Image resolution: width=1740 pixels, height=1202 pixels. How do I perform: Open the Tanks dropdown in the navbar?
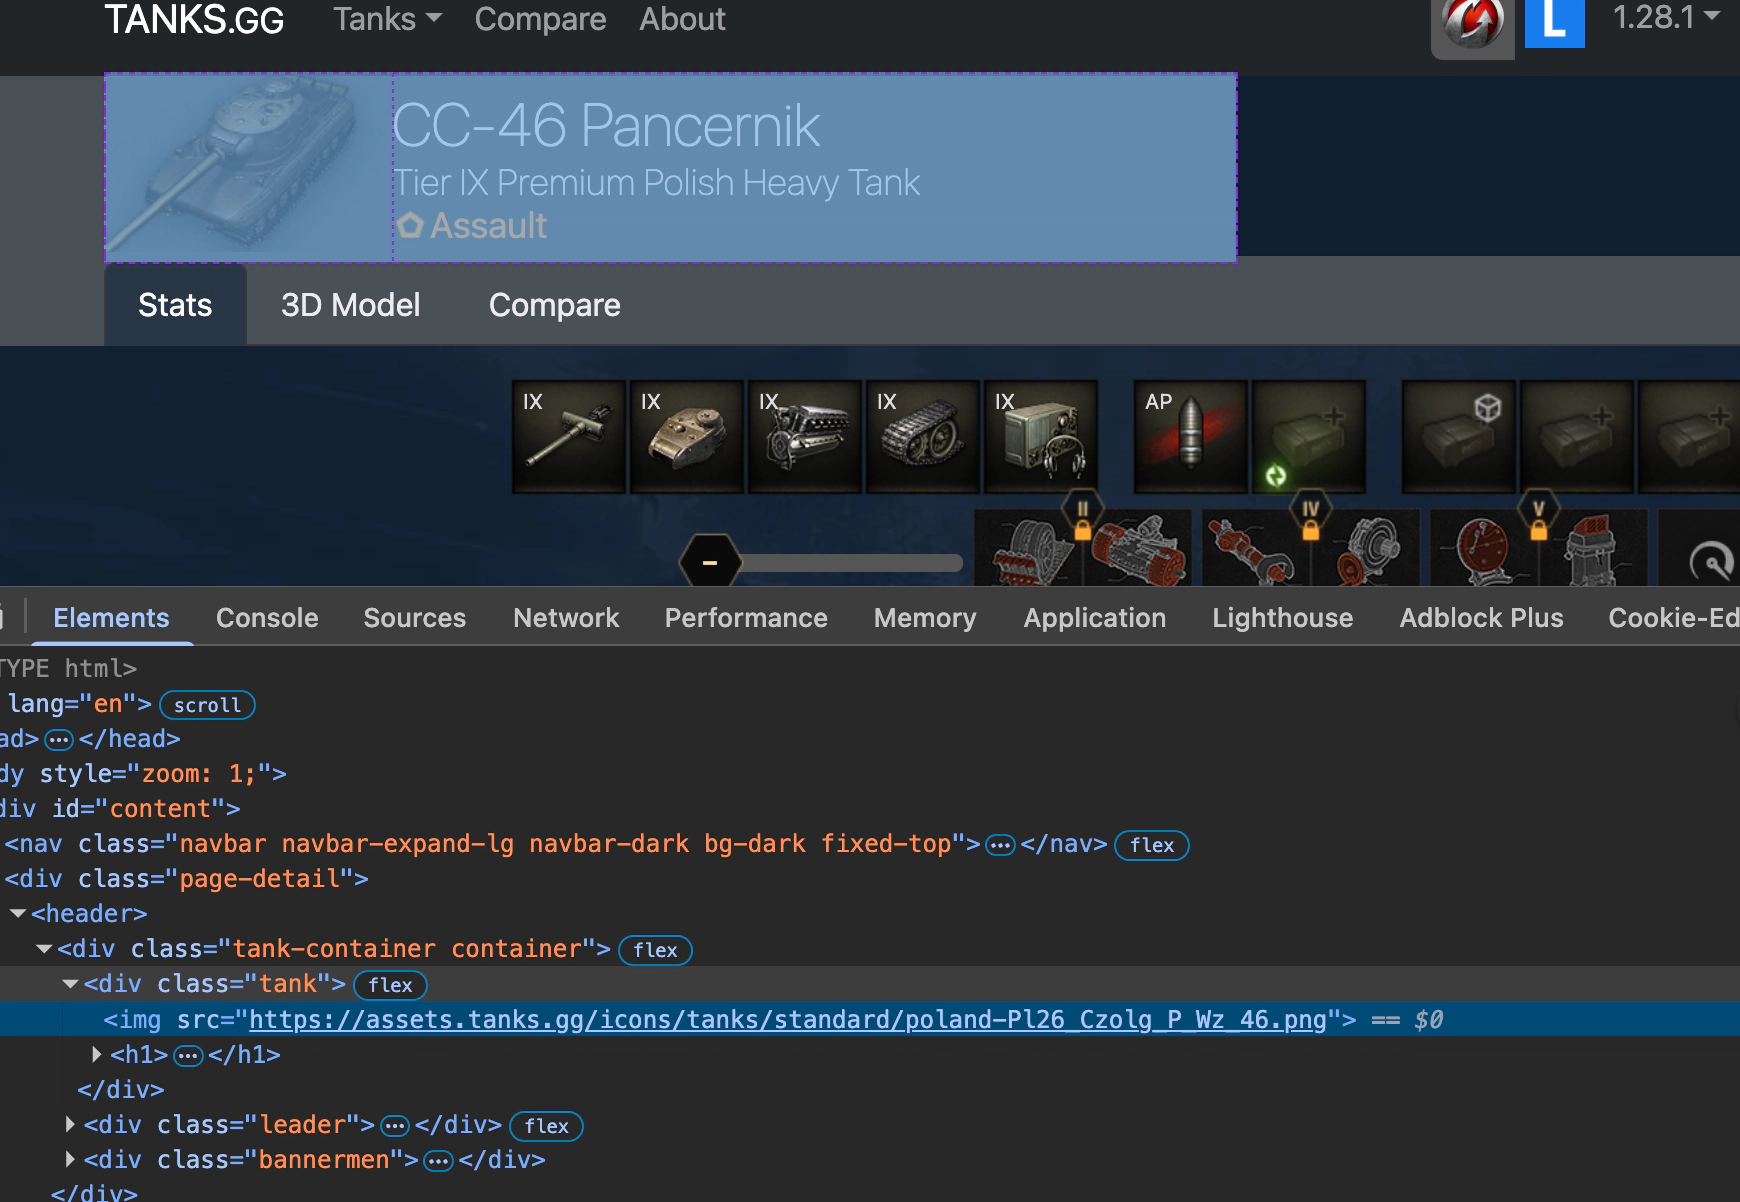click(387, 19)
